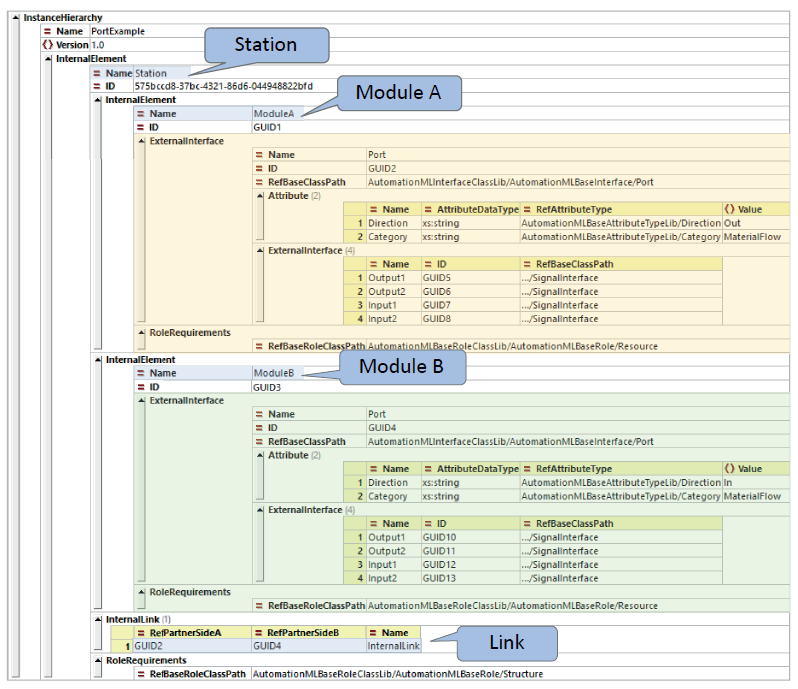Click the Module B callout label

[x=400, y=366]
